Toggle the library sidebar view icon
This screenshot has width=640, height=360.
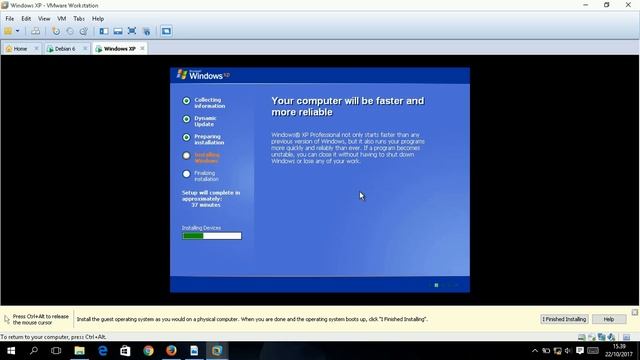[104, 31]
